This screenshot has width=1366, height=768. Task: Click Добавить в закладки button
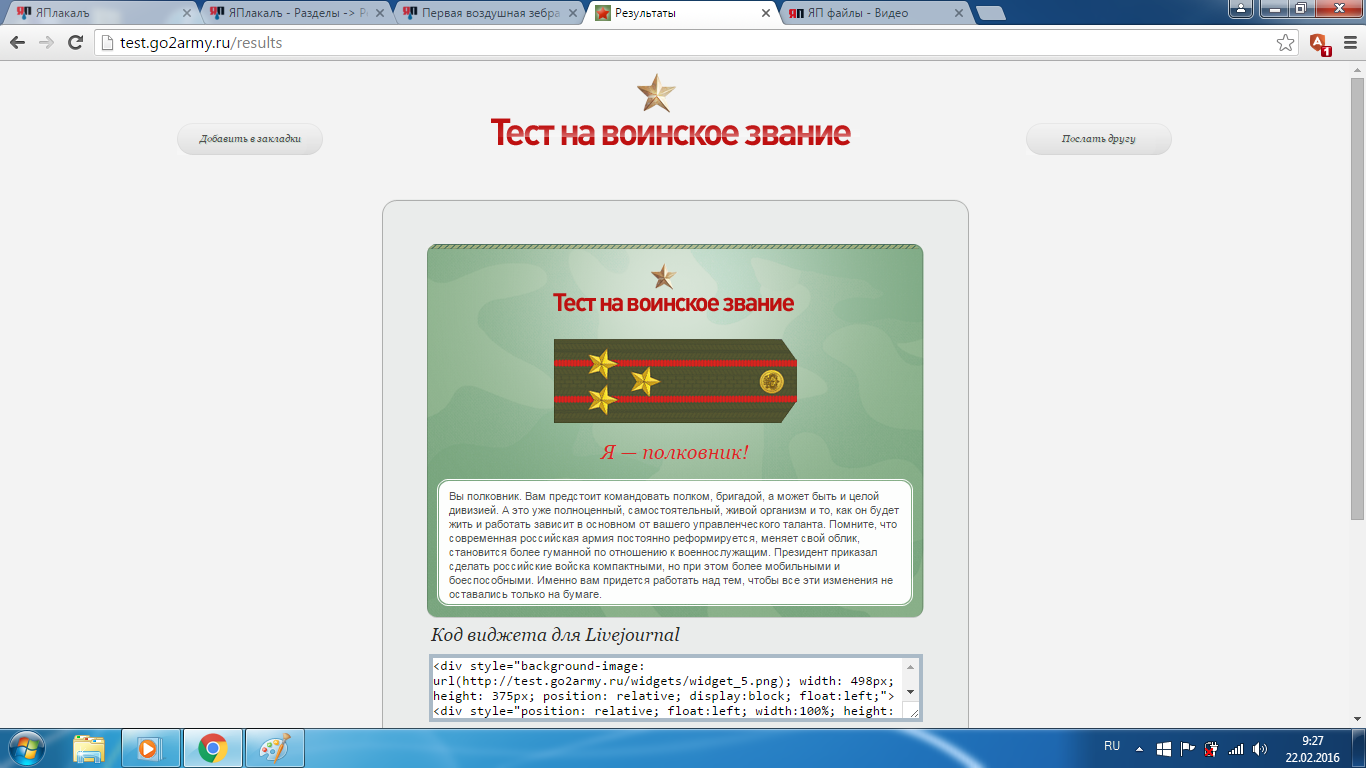[250, 139]
